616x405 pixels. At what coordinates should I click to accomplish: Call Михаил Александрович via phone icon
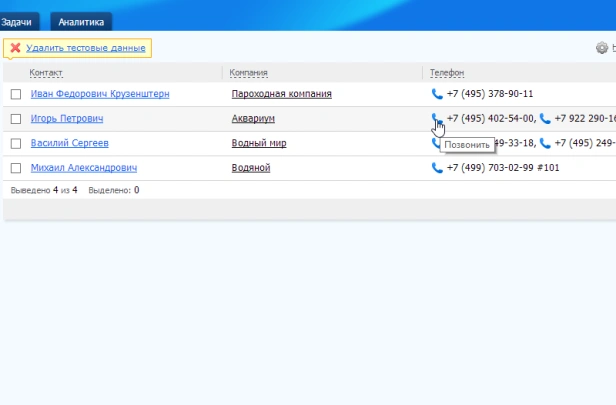click(437, 168)
